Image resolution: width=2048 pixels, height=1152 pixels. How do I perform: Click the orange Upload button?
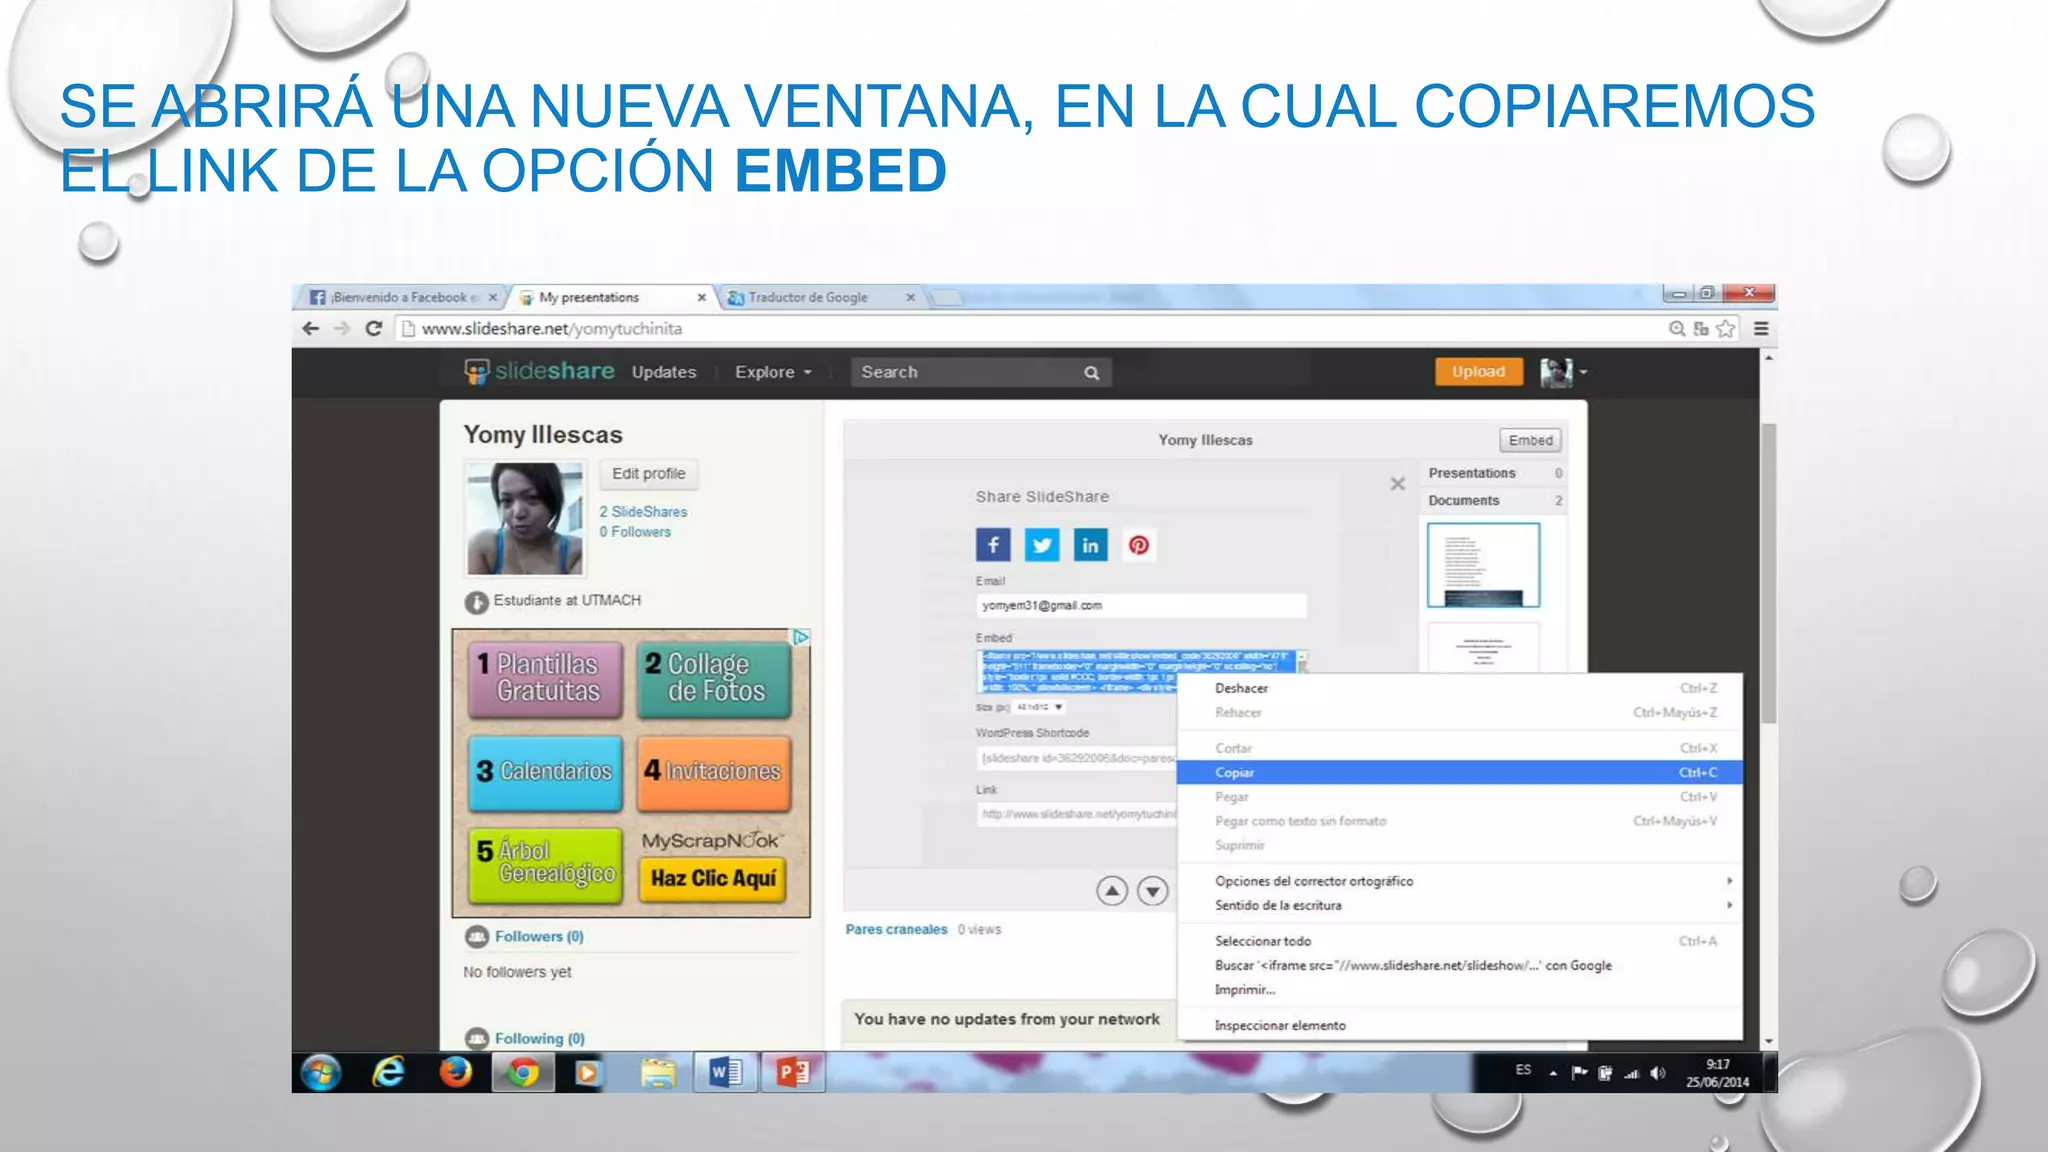click(x=1478, y=371)
